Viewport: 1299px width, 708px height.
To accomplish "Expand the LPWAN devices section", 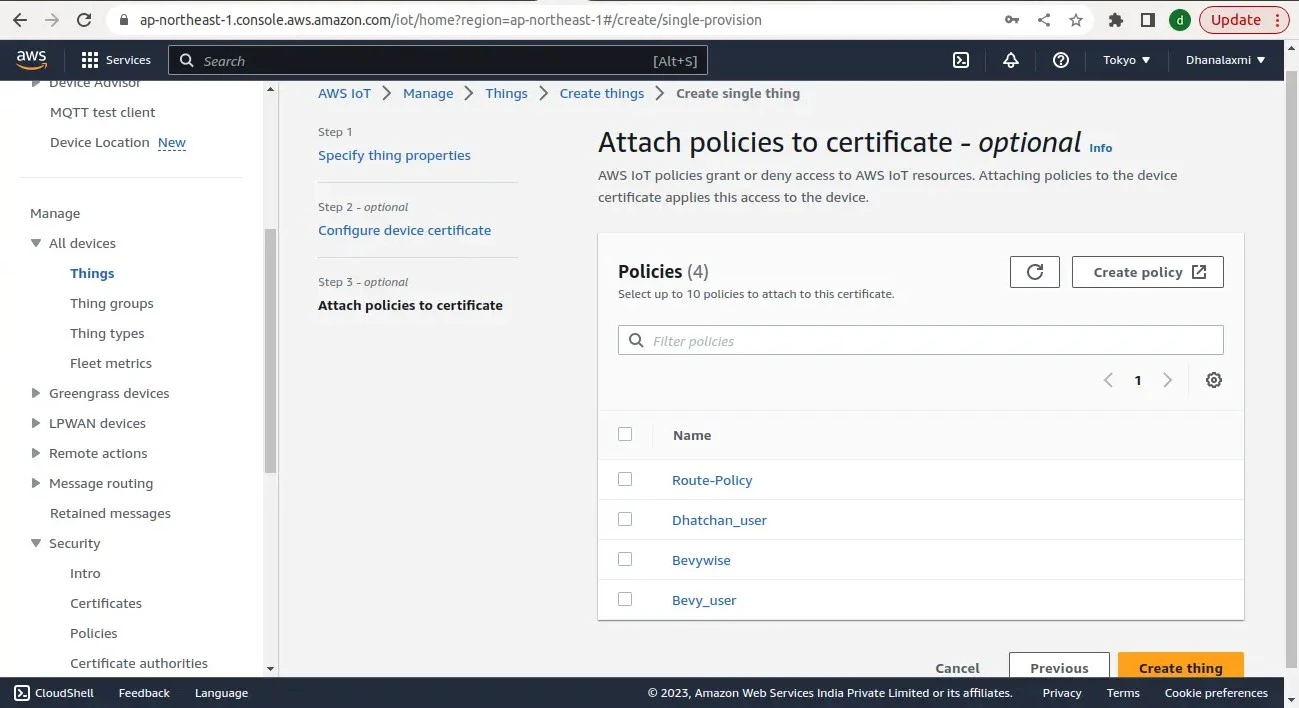I will (36, 423).
